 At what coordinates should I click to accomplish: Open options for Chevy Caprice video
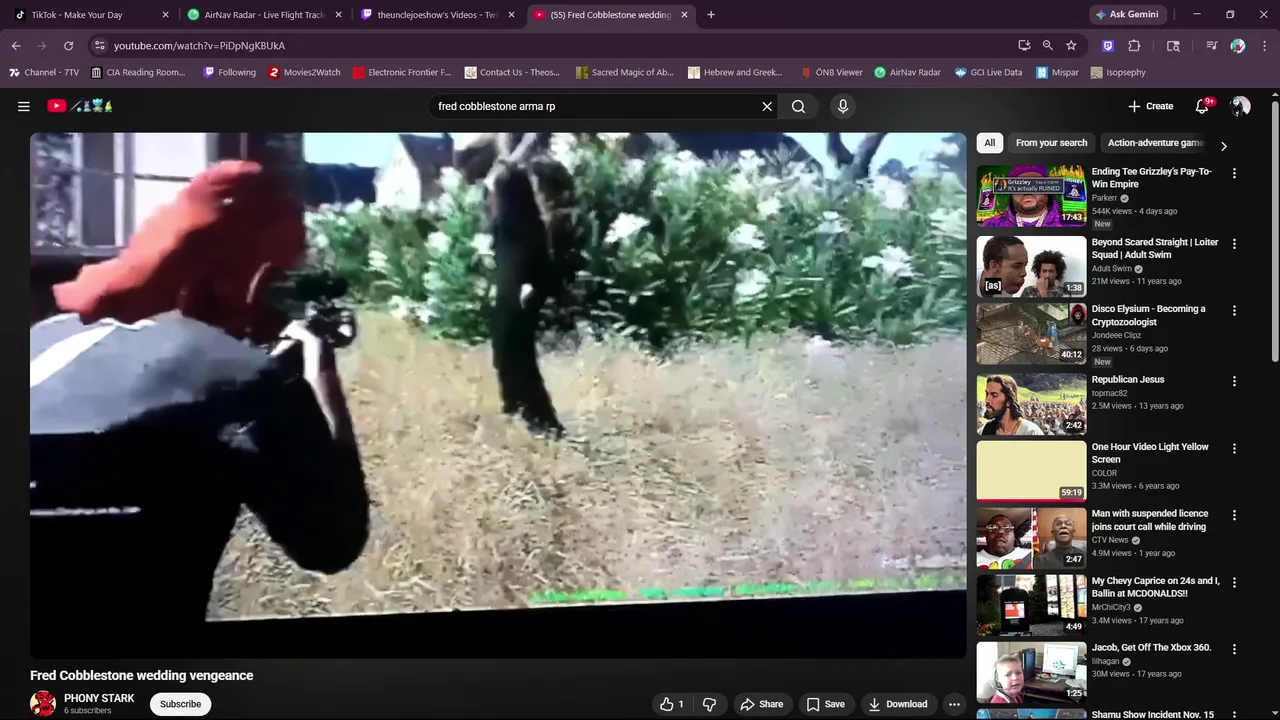tap(1234, 582)
